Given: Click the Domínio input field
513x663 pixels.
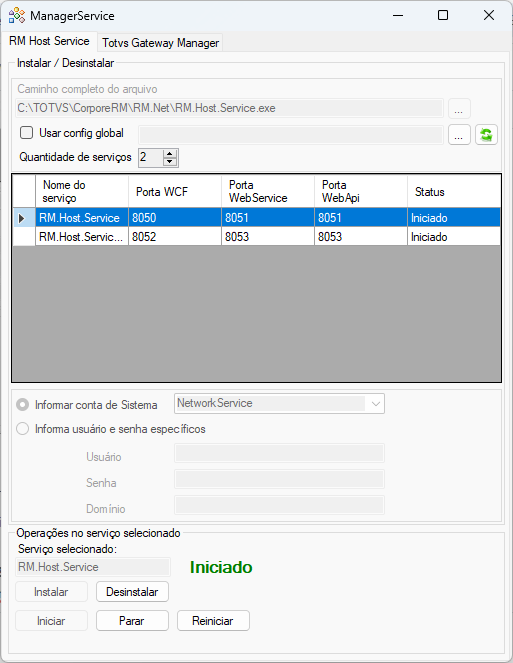Looking at the screenshot, I should click(279, 505).
